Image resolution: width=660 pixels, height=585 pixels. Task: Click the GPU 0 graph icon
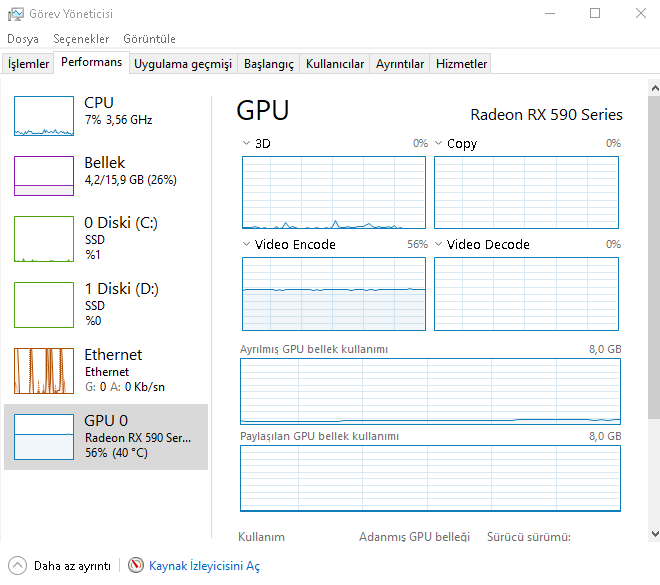coord(44,437)
